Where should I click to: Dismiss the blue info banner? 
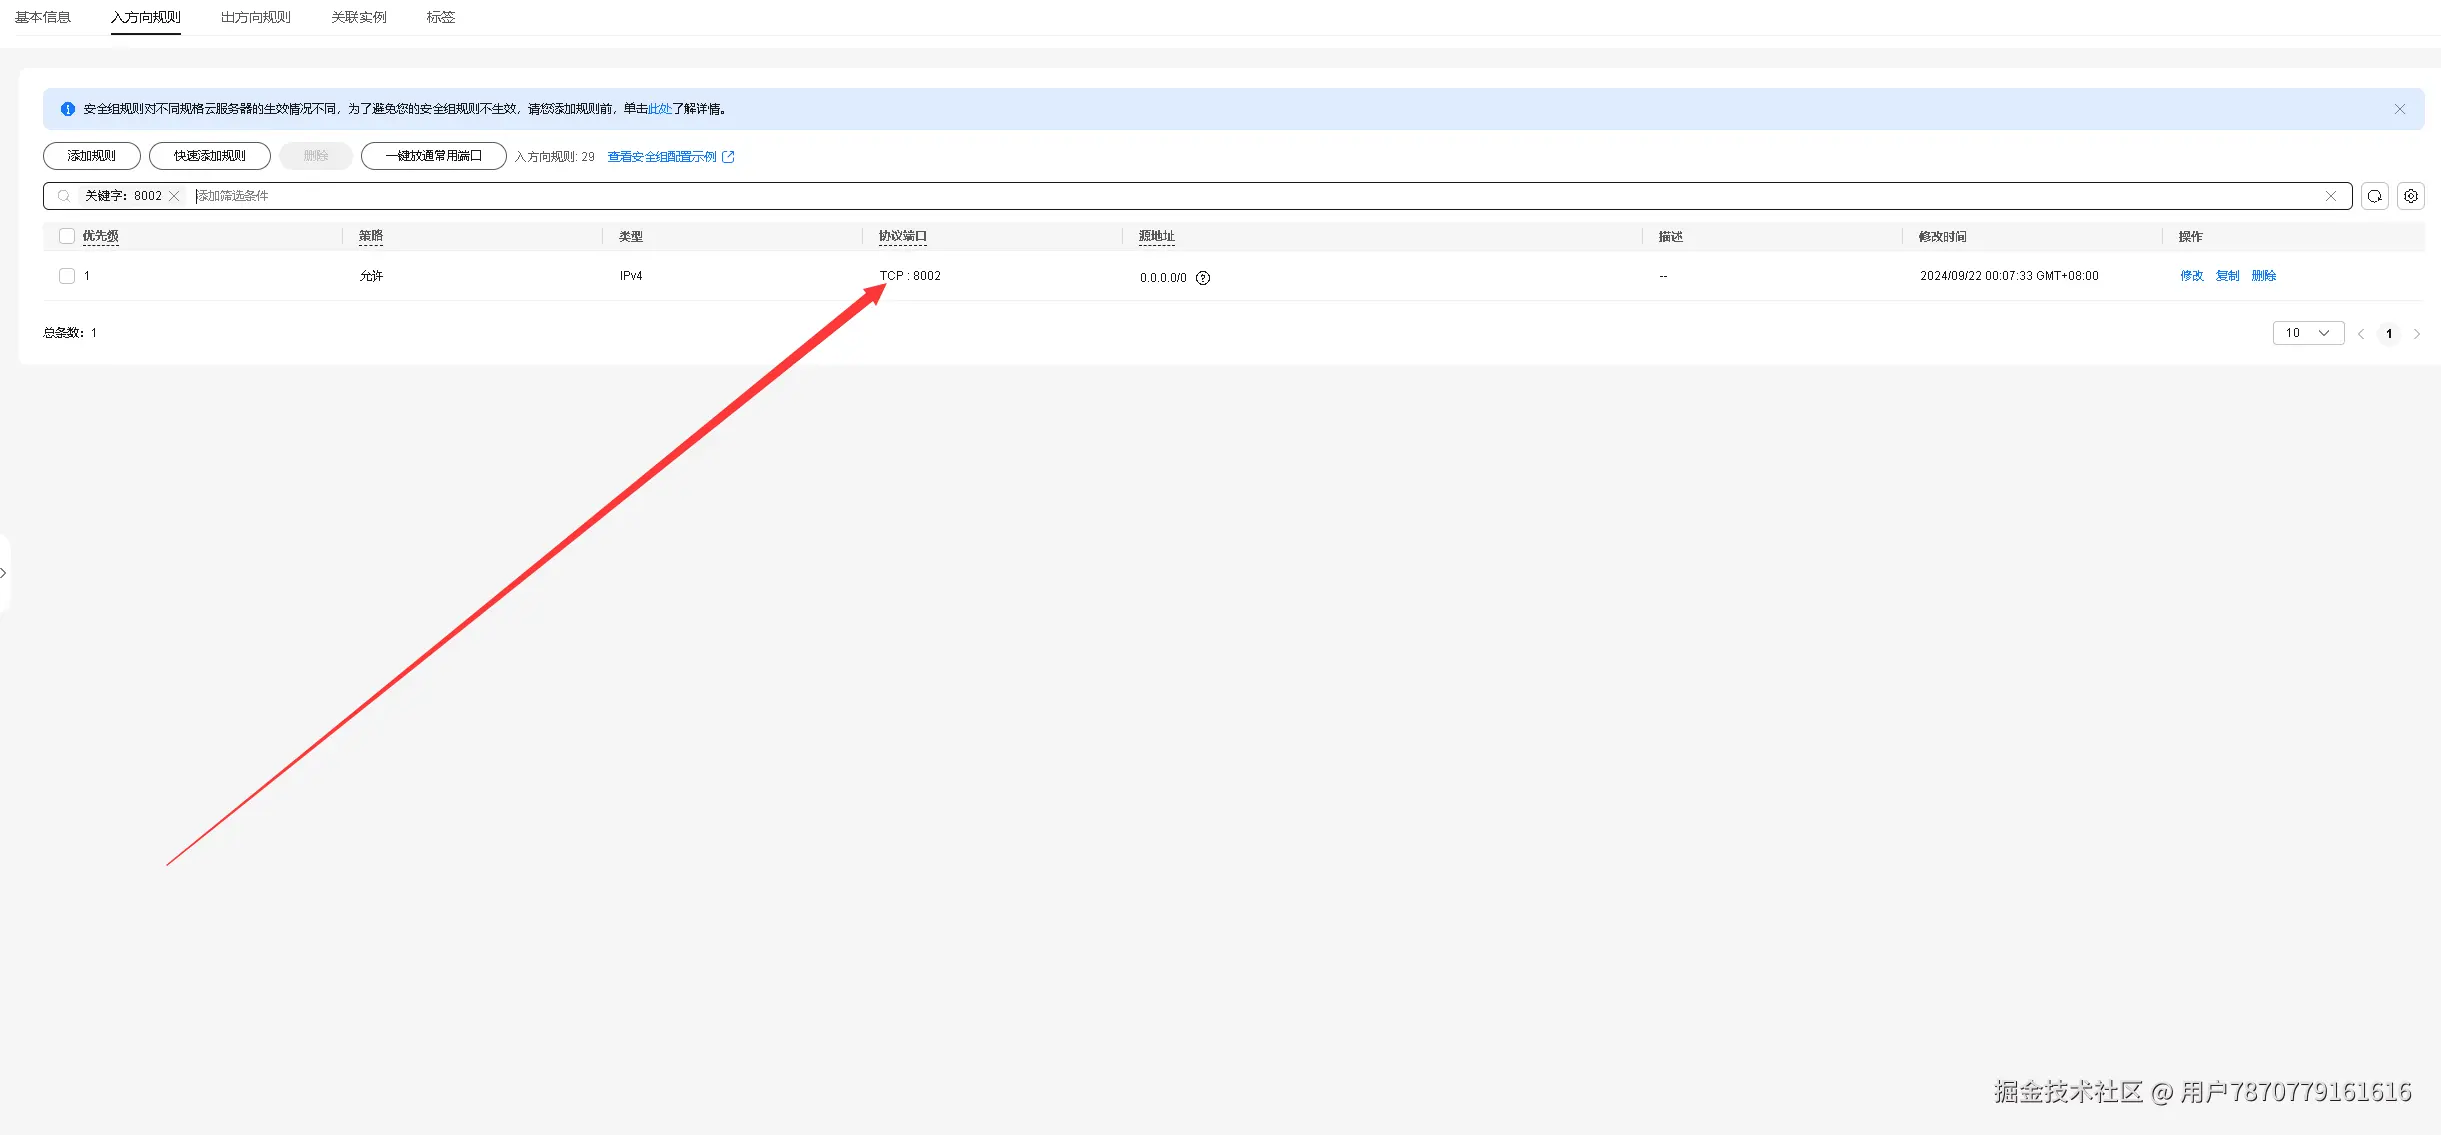(x=2399, y=109)
